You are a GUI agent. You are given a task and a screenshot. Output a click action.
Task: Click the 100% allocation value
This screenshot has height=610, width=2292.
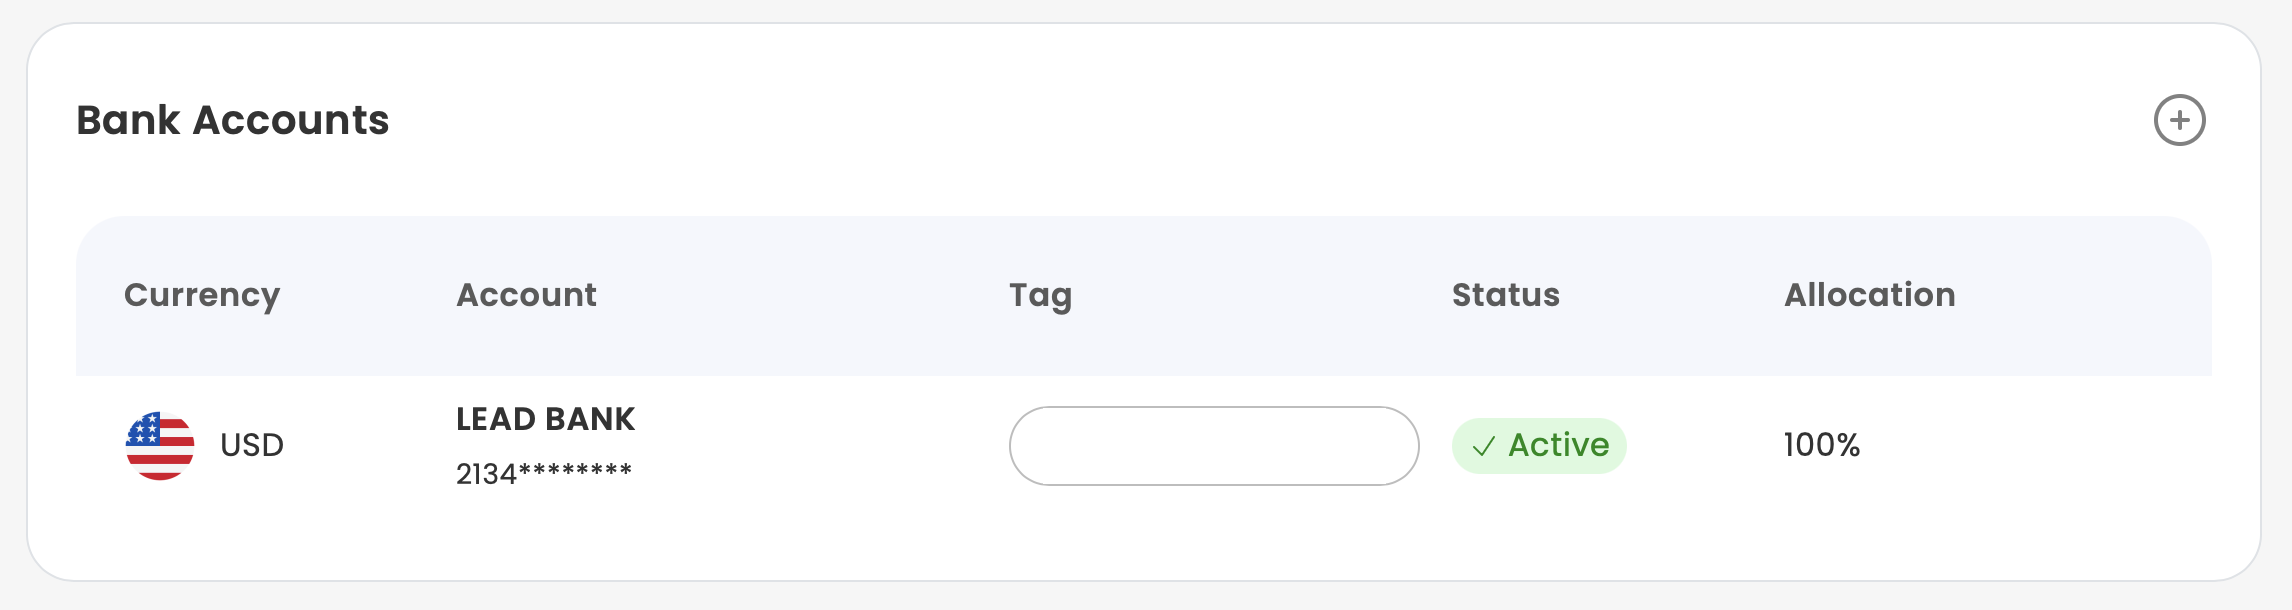coord(1821,445)
